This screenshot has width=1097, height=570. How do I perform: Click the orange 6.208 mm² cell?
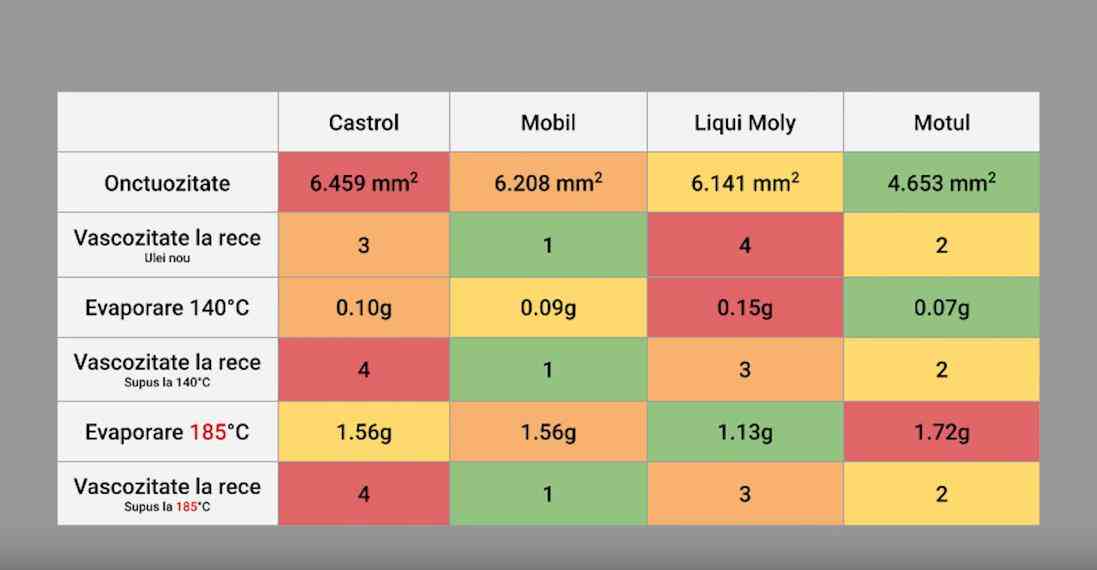click(548, 183)
